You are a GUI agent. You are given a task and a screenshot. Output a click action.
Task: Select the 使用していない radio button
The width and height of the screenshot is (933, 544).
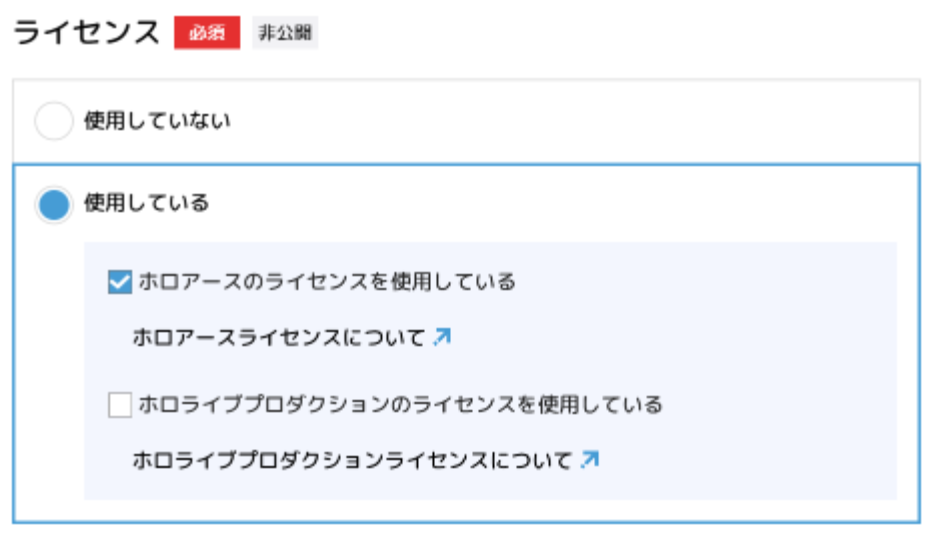pyautogui.click(x=53, y=122)
